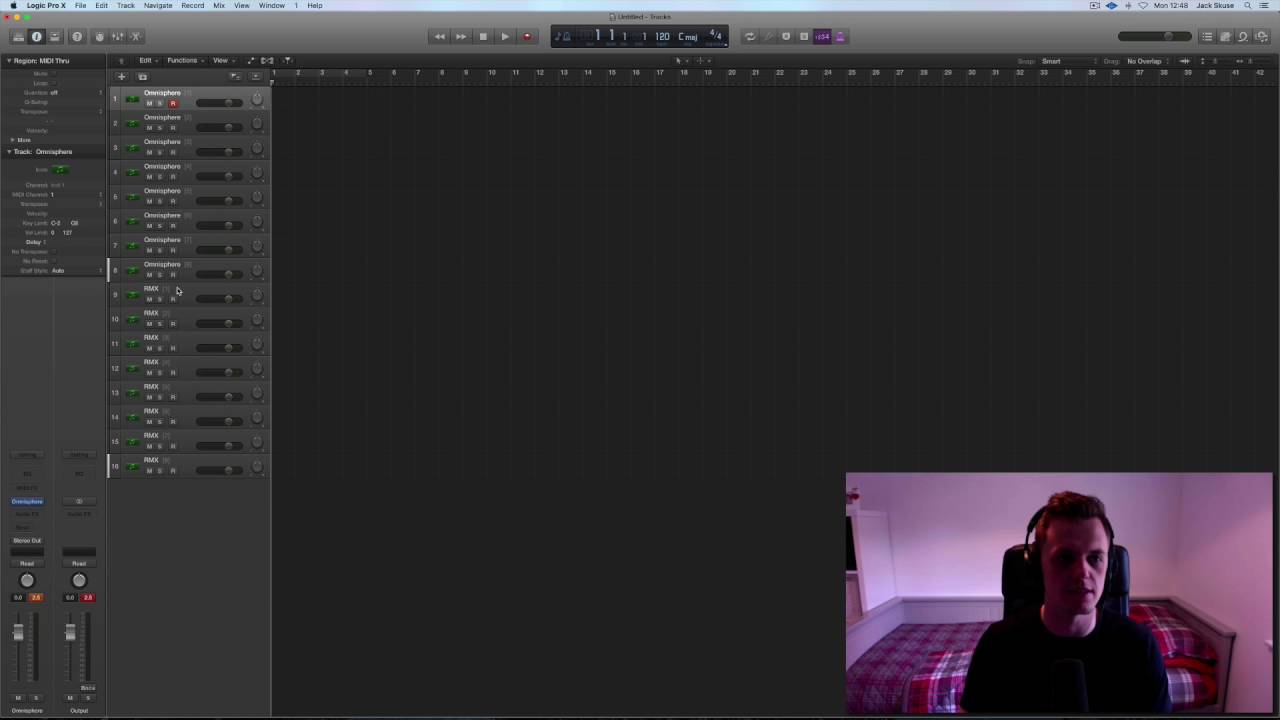Toggle the purple Metronome button
1280x720 pixels.
tap(840, 37)
